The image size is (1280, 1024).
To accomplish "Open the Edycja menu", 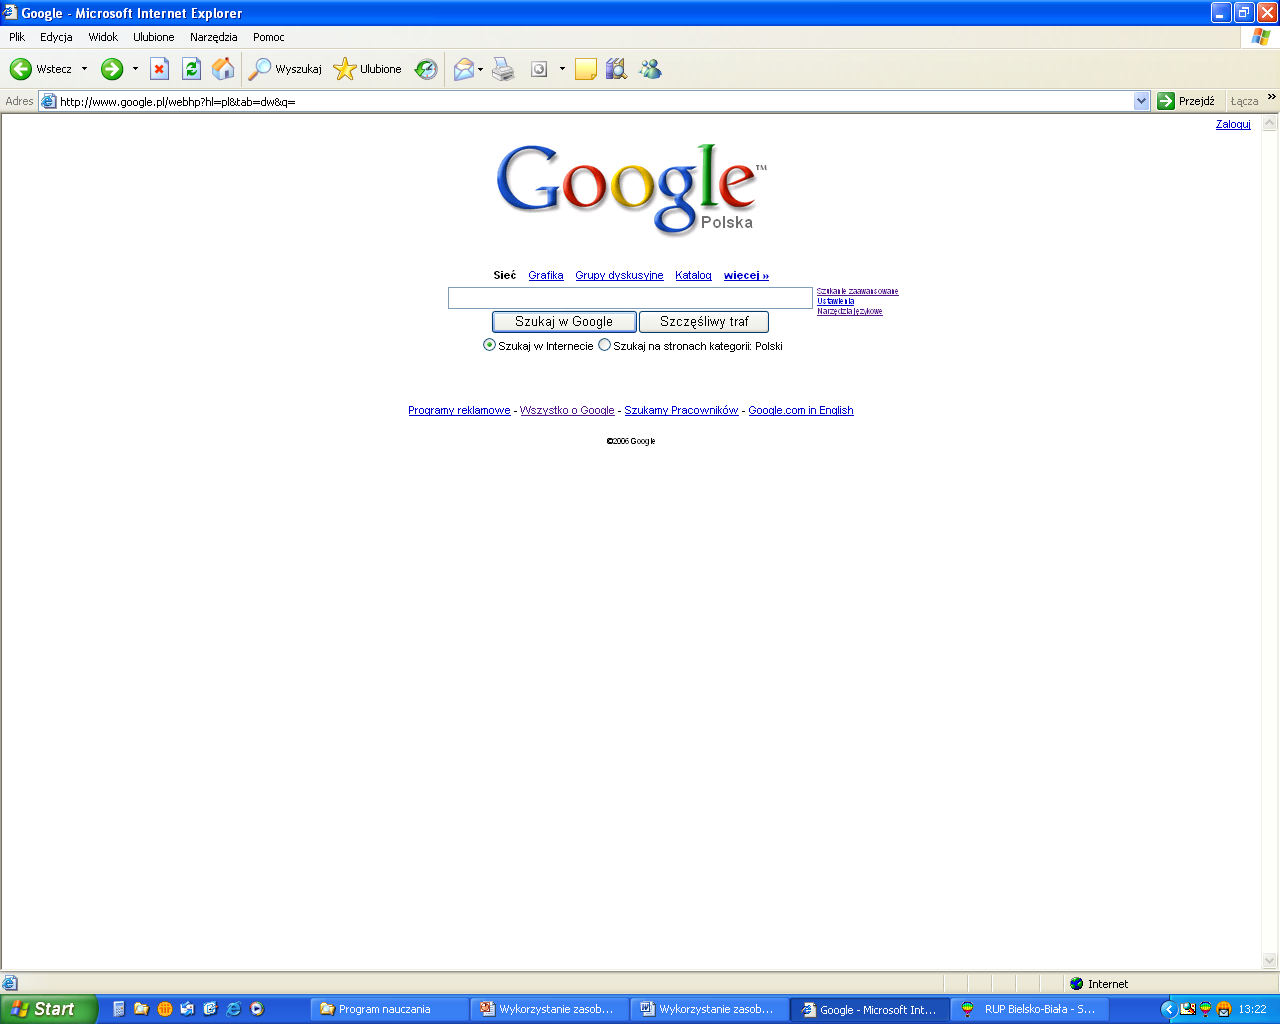I will (x=56, y=37).
